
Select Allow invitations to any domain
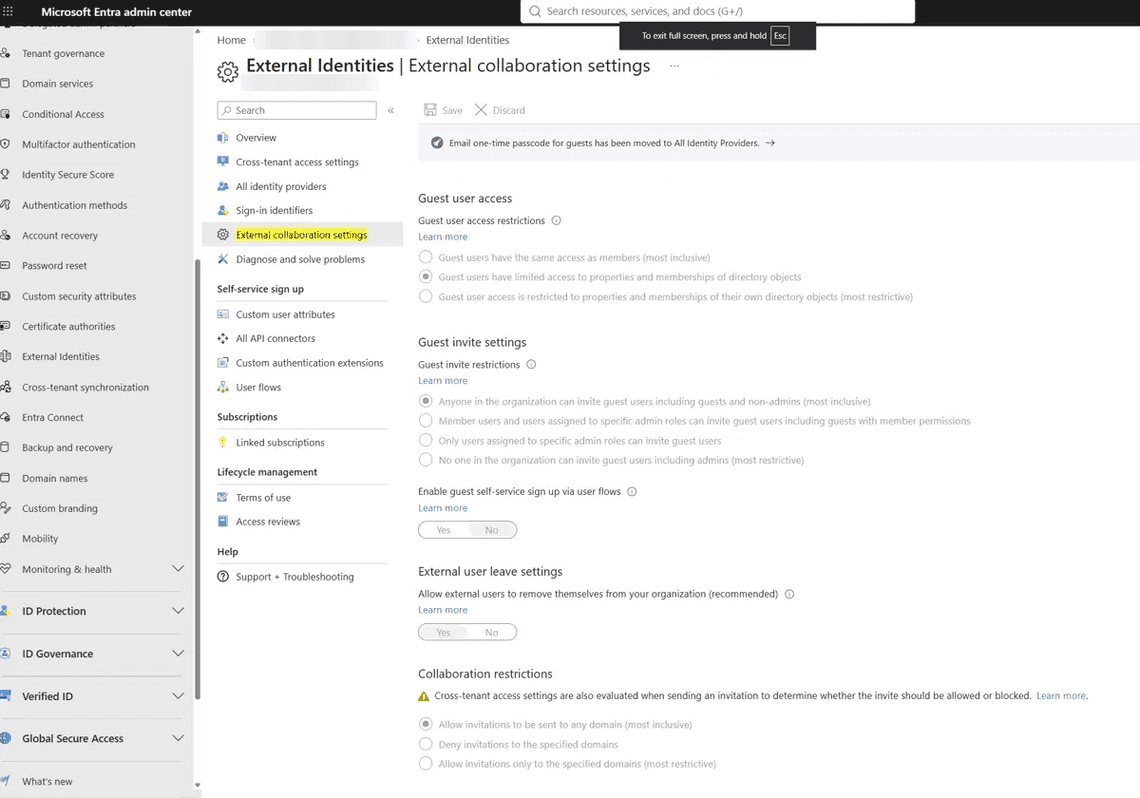coord(426,725)
